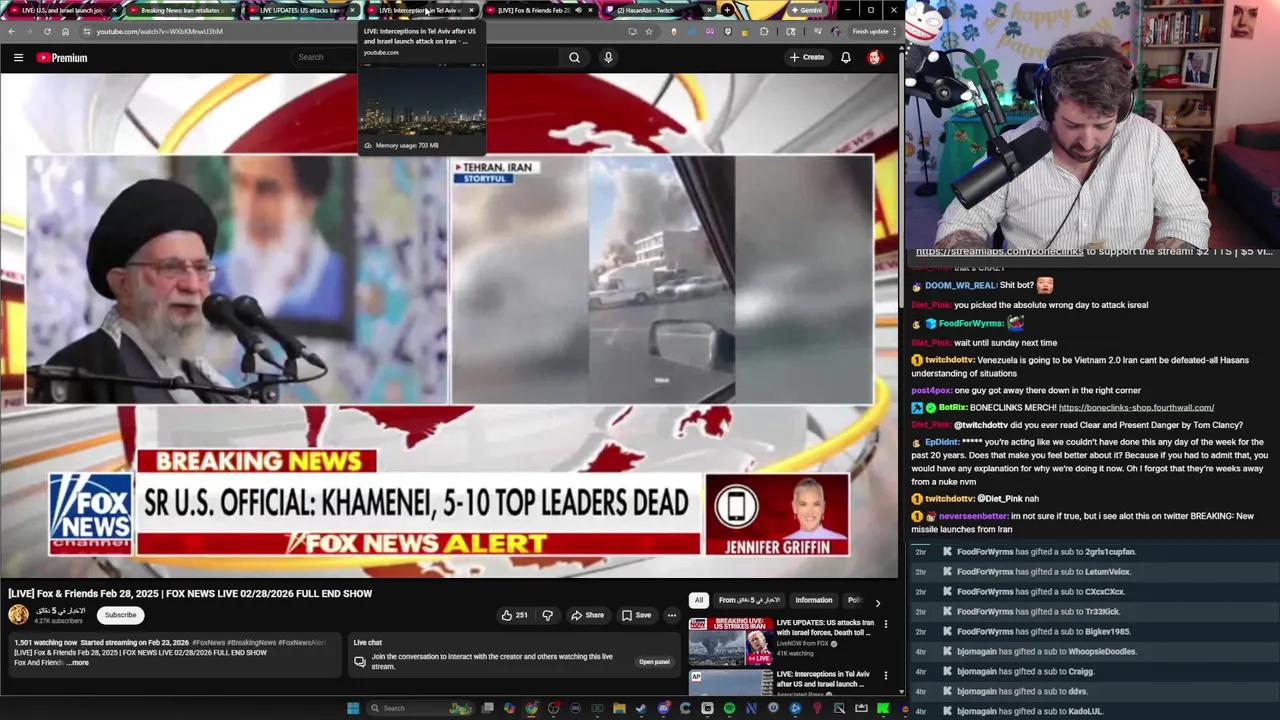The image size is (1280, 720).
Task: Open Gemini button in the title bar
Action: point(806,10)
